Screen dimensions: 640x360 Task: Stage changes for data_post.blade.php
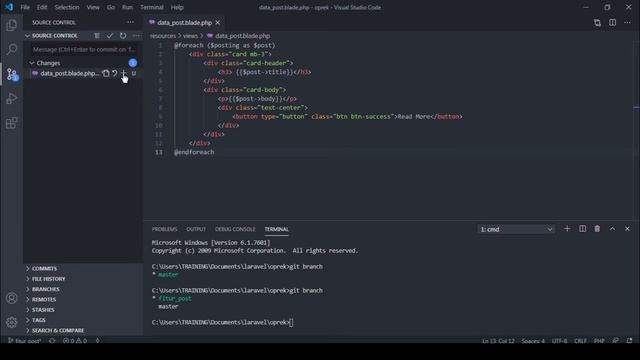click(x=124, y=73)
